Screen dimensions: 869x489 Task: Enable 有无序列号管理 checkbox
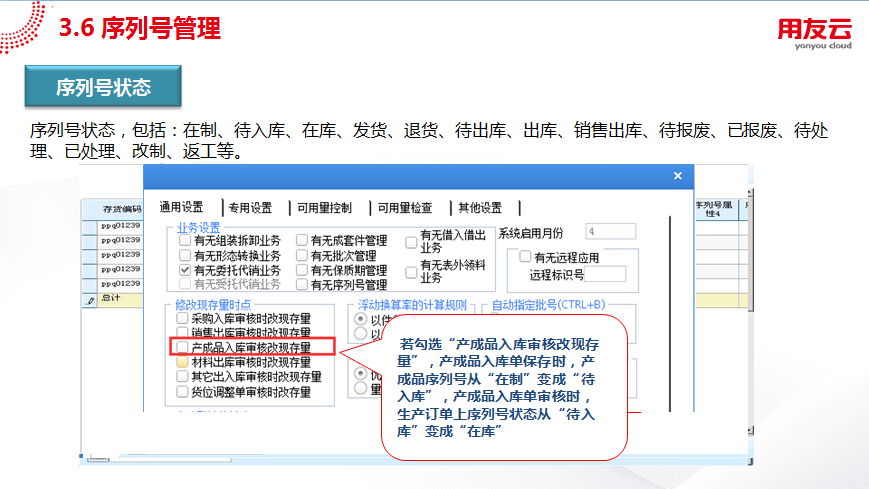tap(301, 284)
